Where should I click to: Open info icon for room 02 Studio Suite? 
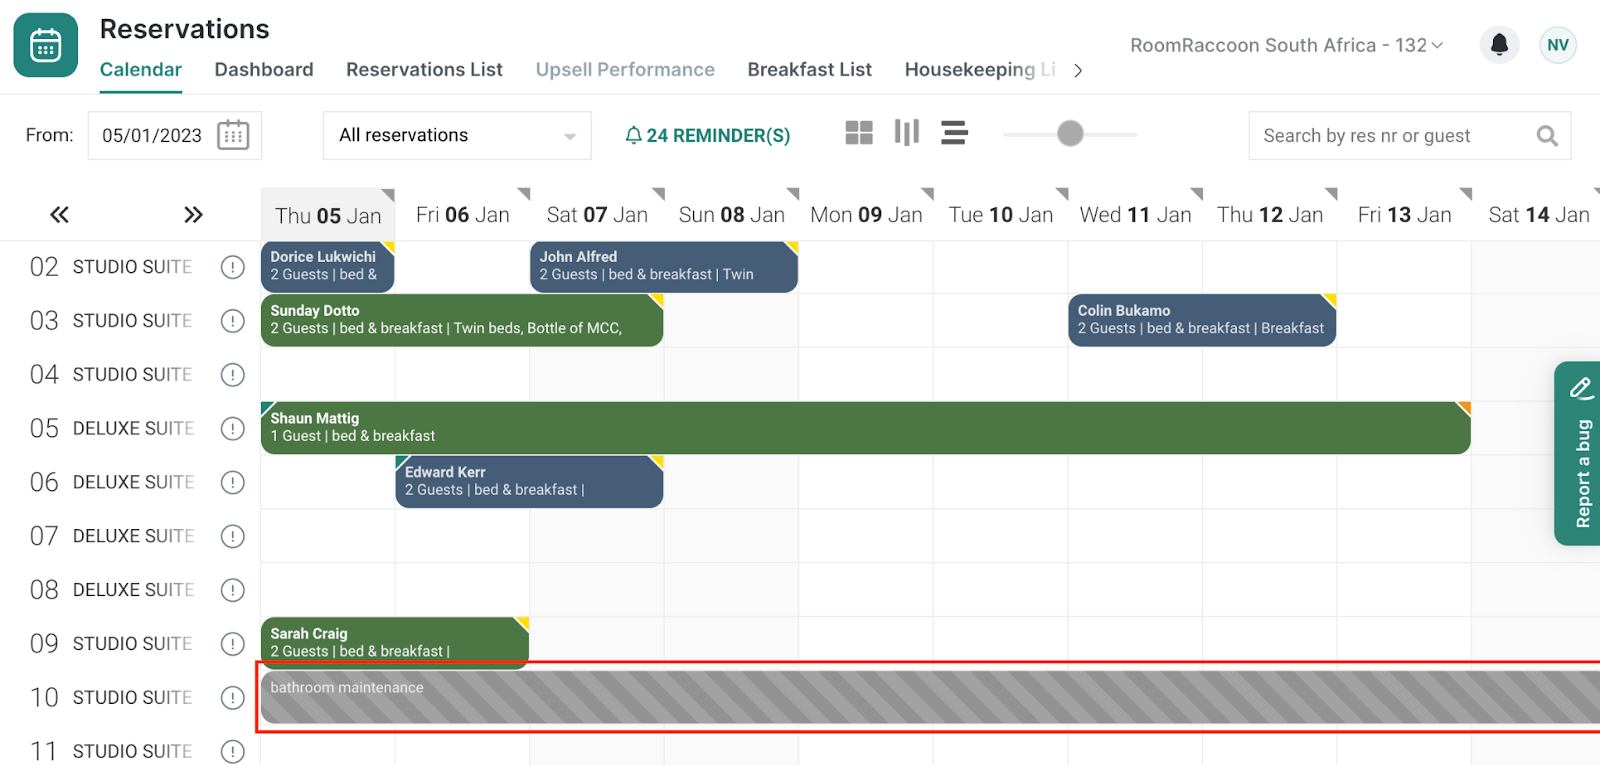232,267
